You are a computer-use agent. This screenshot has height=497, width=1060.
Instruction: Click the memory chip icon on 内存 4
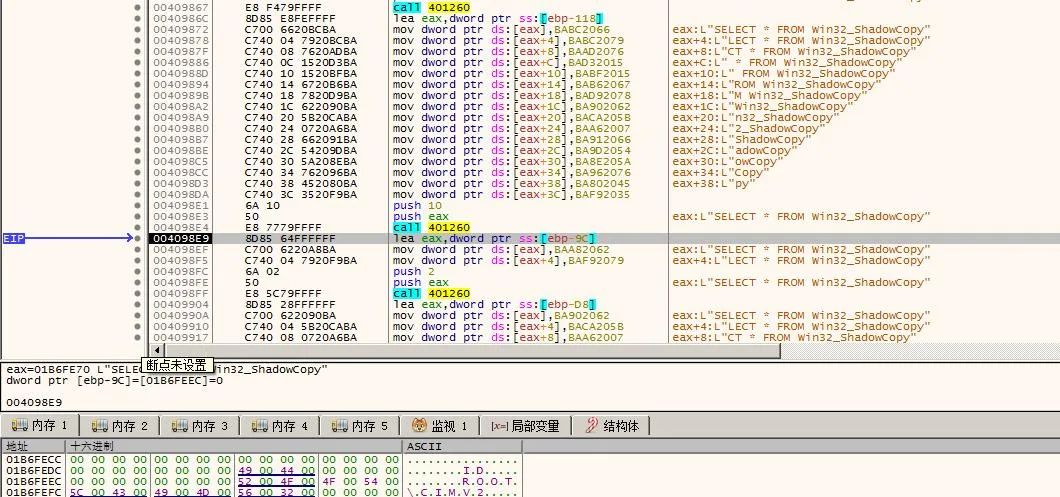[260, 426]
